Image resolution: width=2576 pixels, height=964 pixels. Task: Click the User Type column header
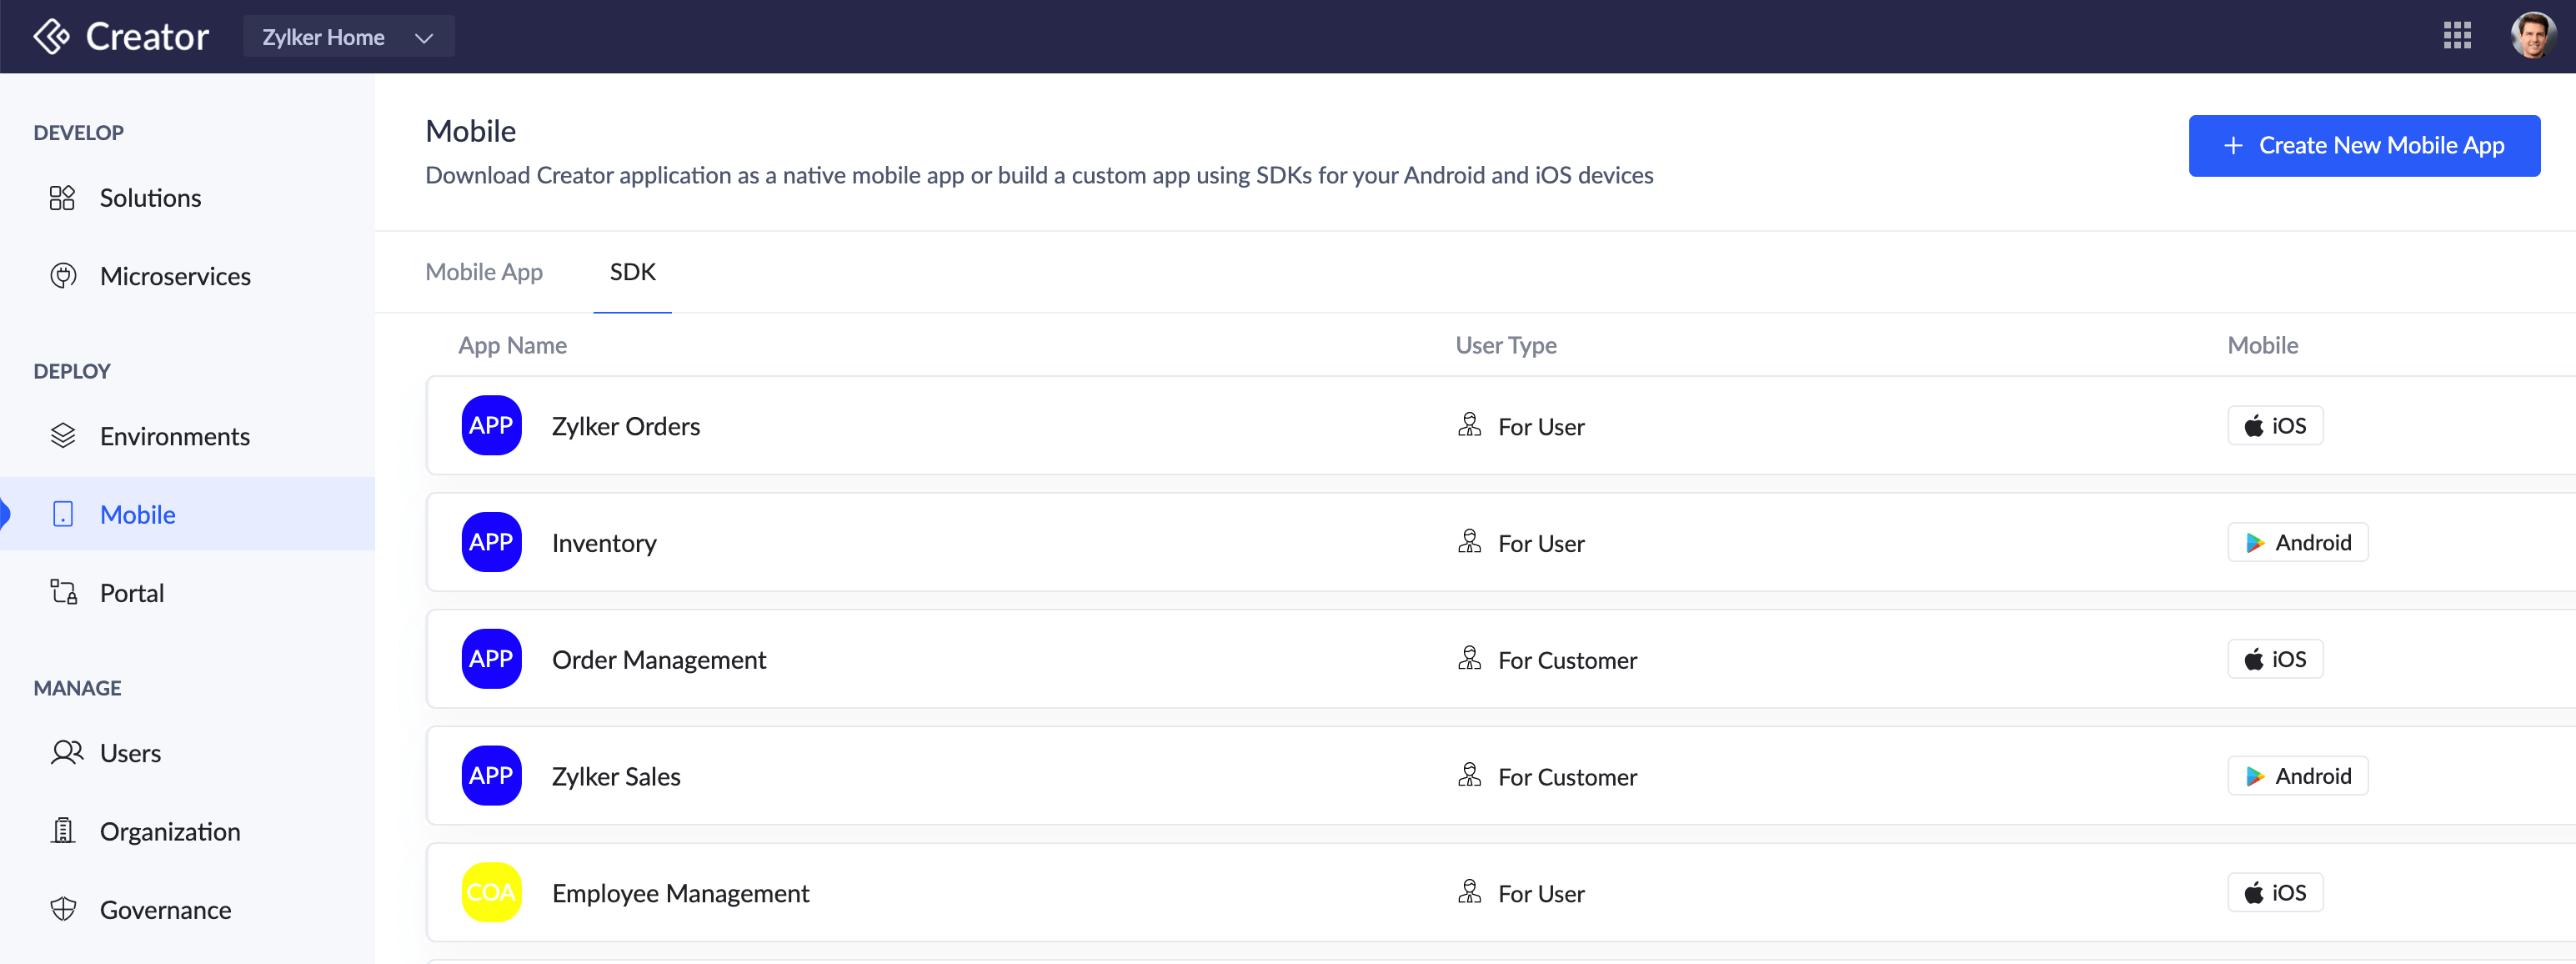(1505, 345)
